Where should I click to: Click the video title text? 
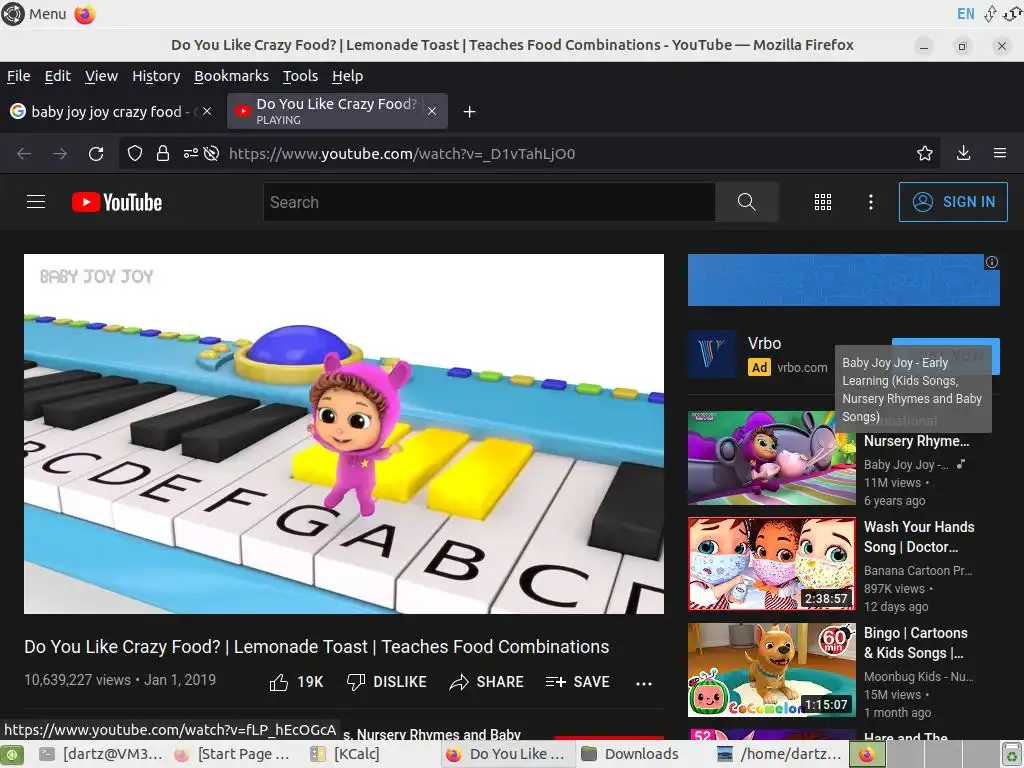[x=317, y=647]
